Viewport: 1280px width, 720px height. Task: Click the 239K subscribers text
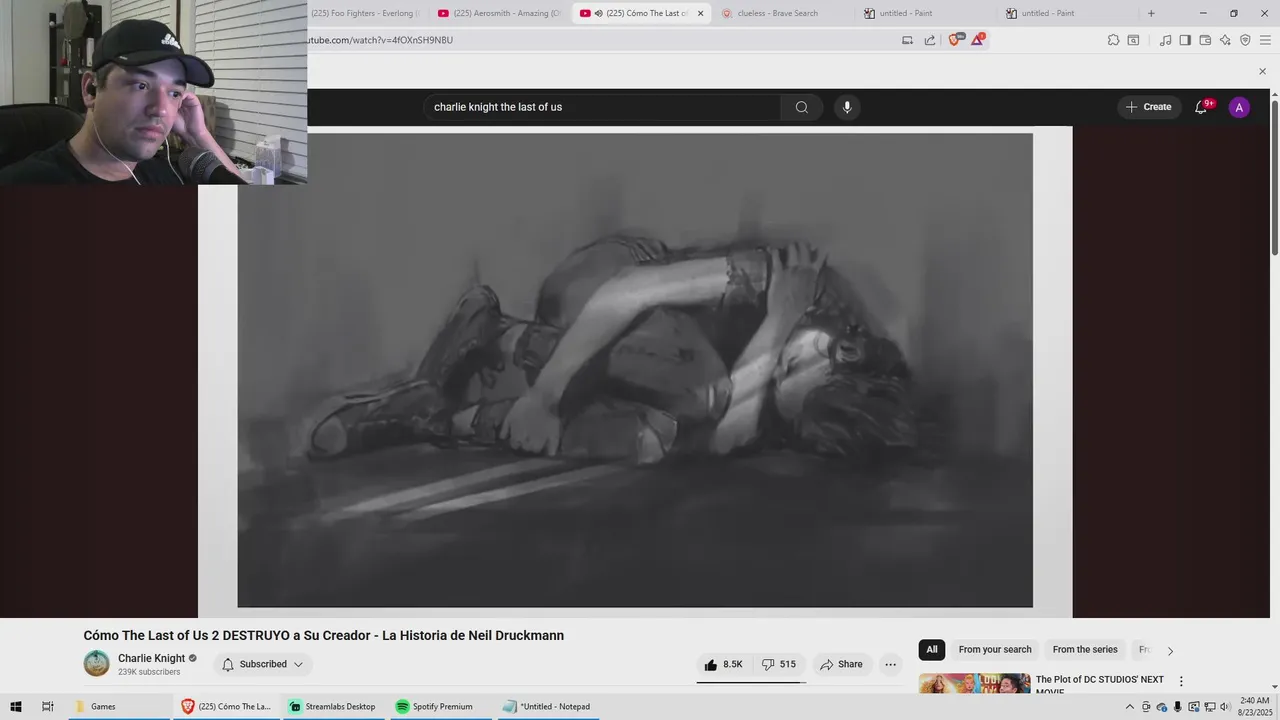click(x=149, y=672)
